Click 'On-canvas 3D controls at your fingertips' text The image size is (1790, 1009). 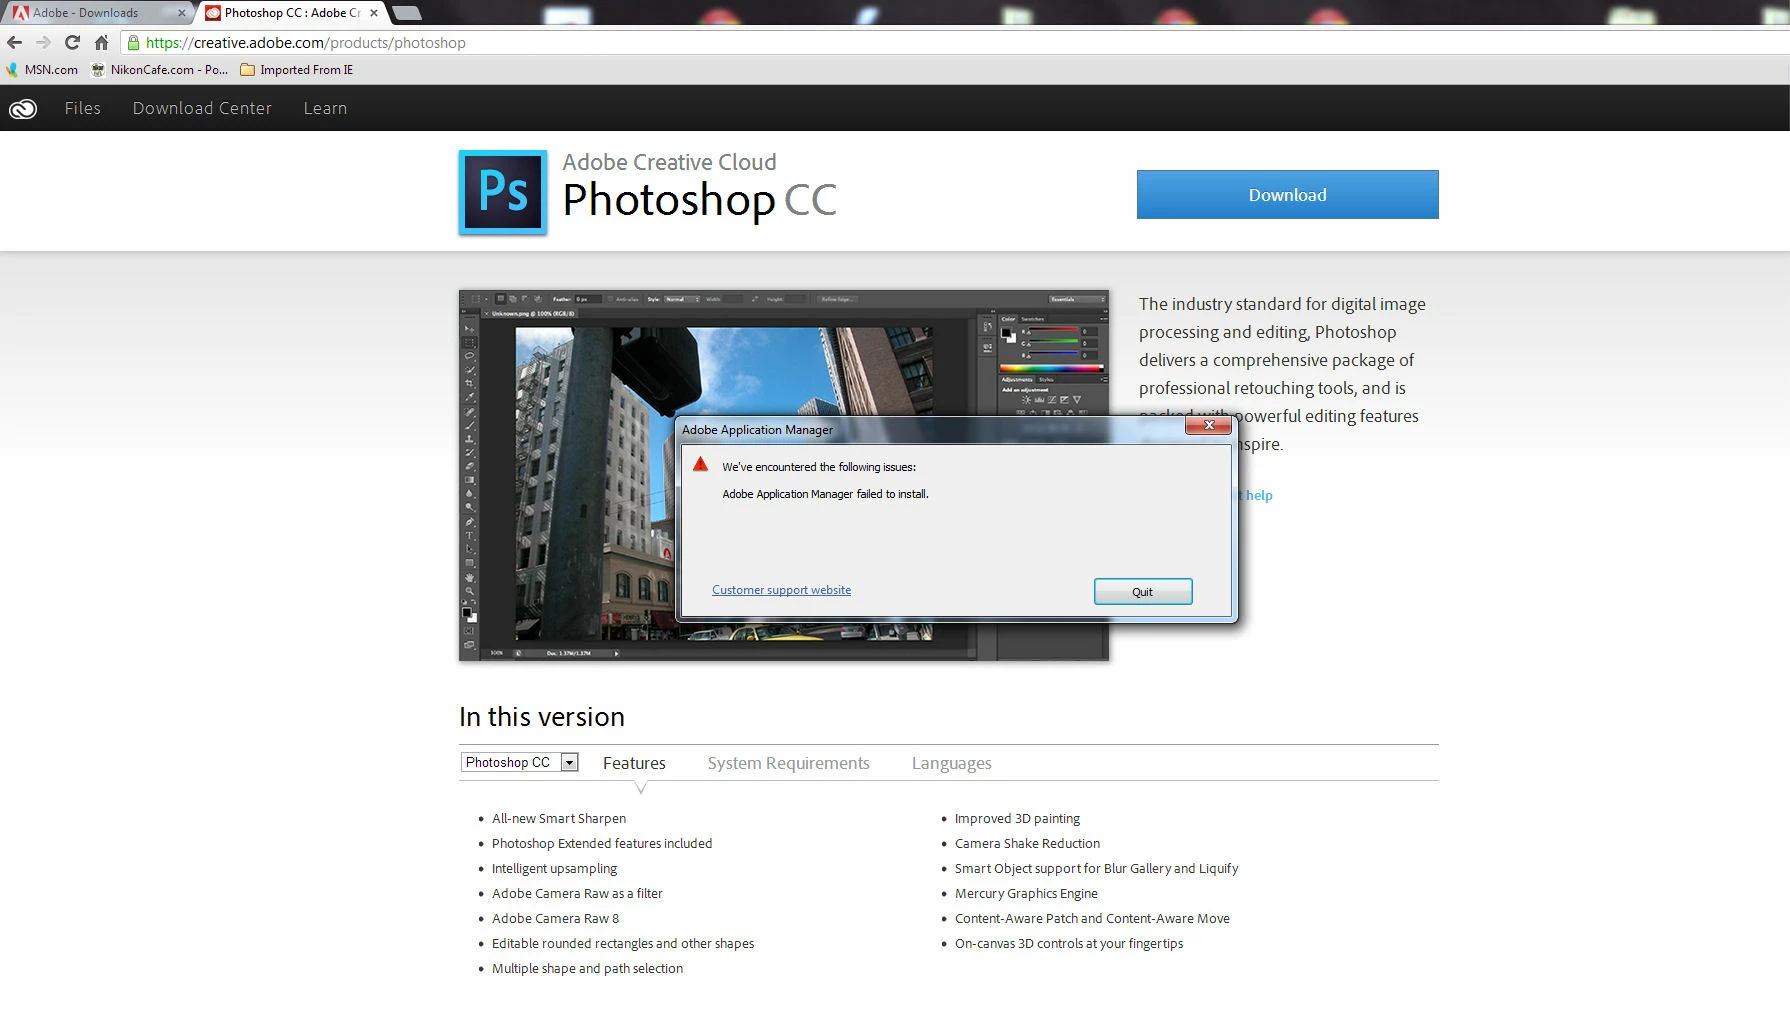click(1069, 943)
